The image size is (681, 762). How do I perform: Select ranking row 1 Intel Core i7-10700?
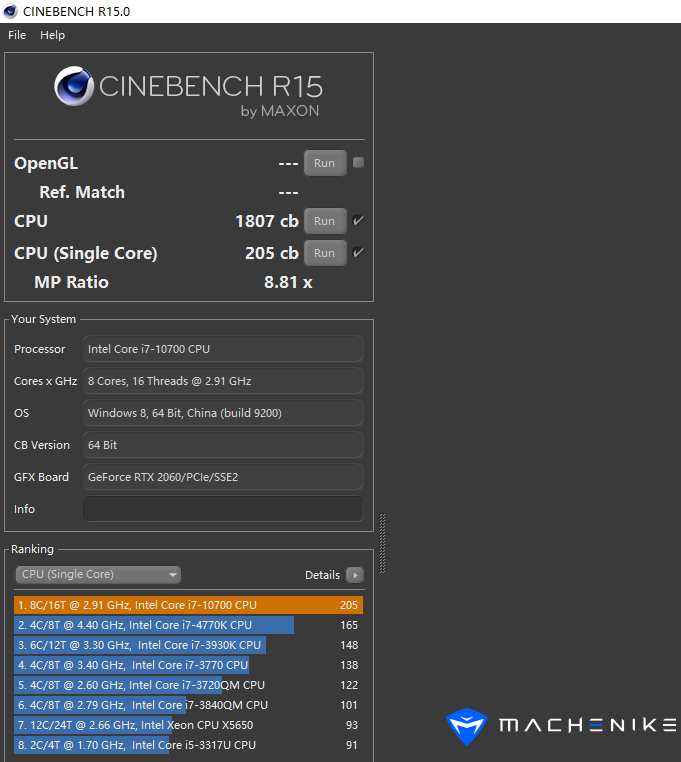pos(188,605)
